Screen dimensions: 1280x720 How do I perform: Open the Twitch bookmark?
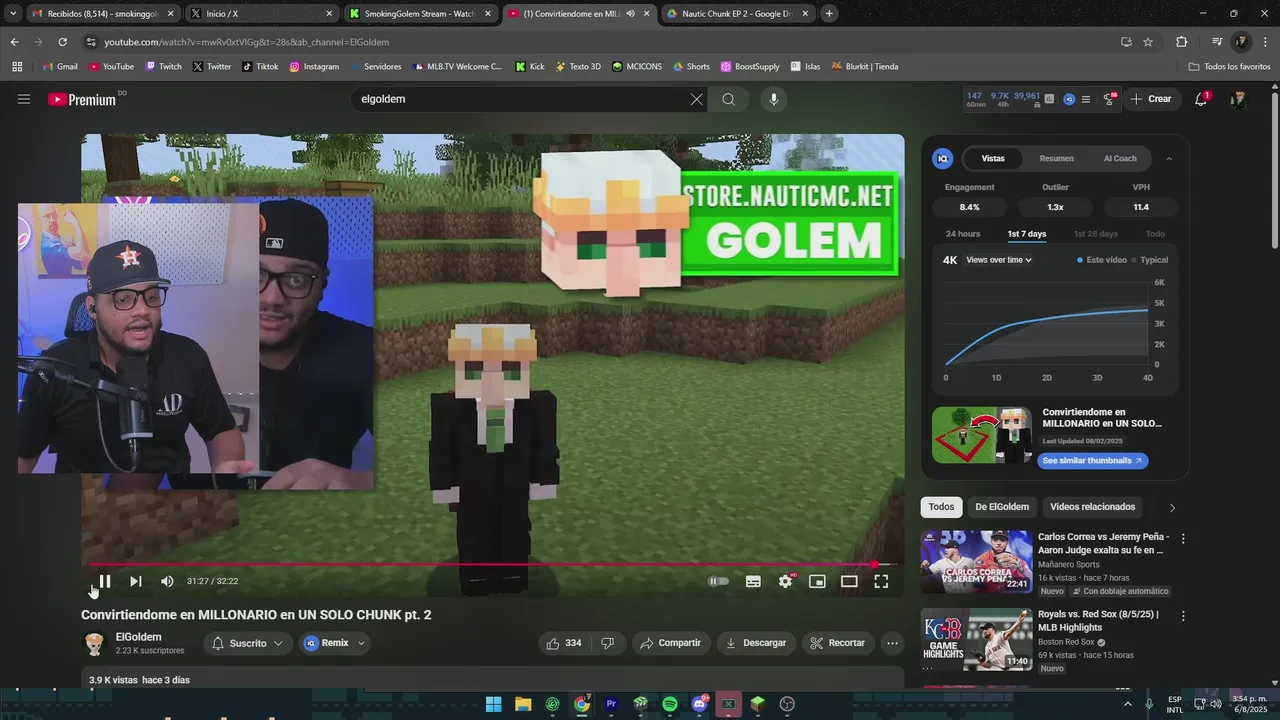[163, 67]
